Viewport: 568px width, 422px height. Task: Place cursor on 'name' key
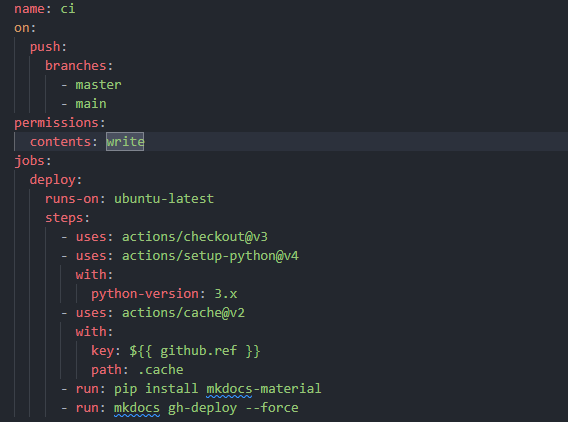coord(29,9)
